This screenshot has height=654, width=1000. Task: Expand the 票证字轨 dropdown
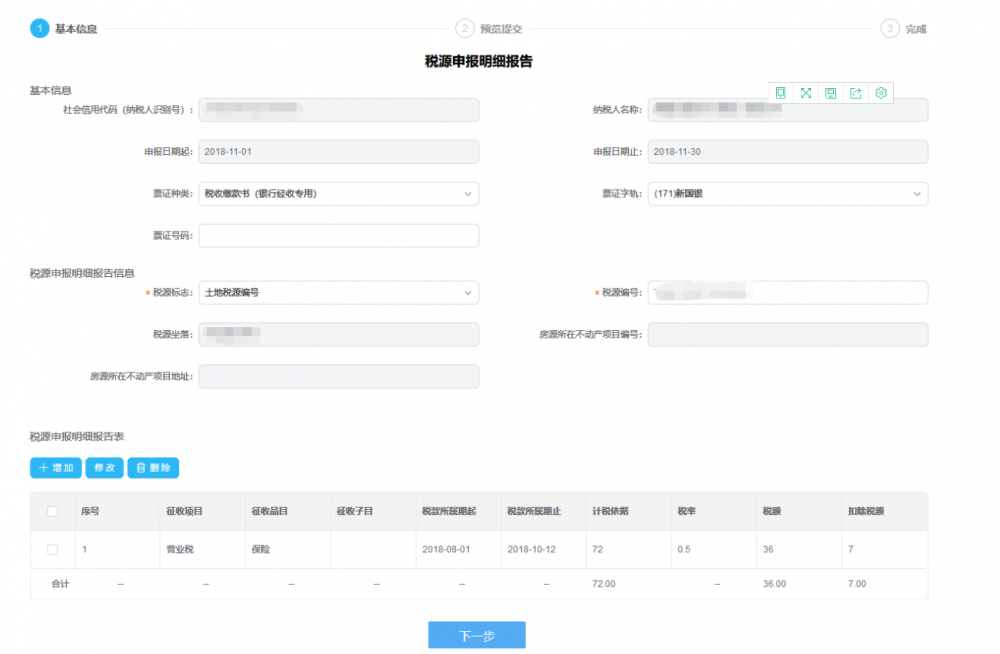(787, 194)
